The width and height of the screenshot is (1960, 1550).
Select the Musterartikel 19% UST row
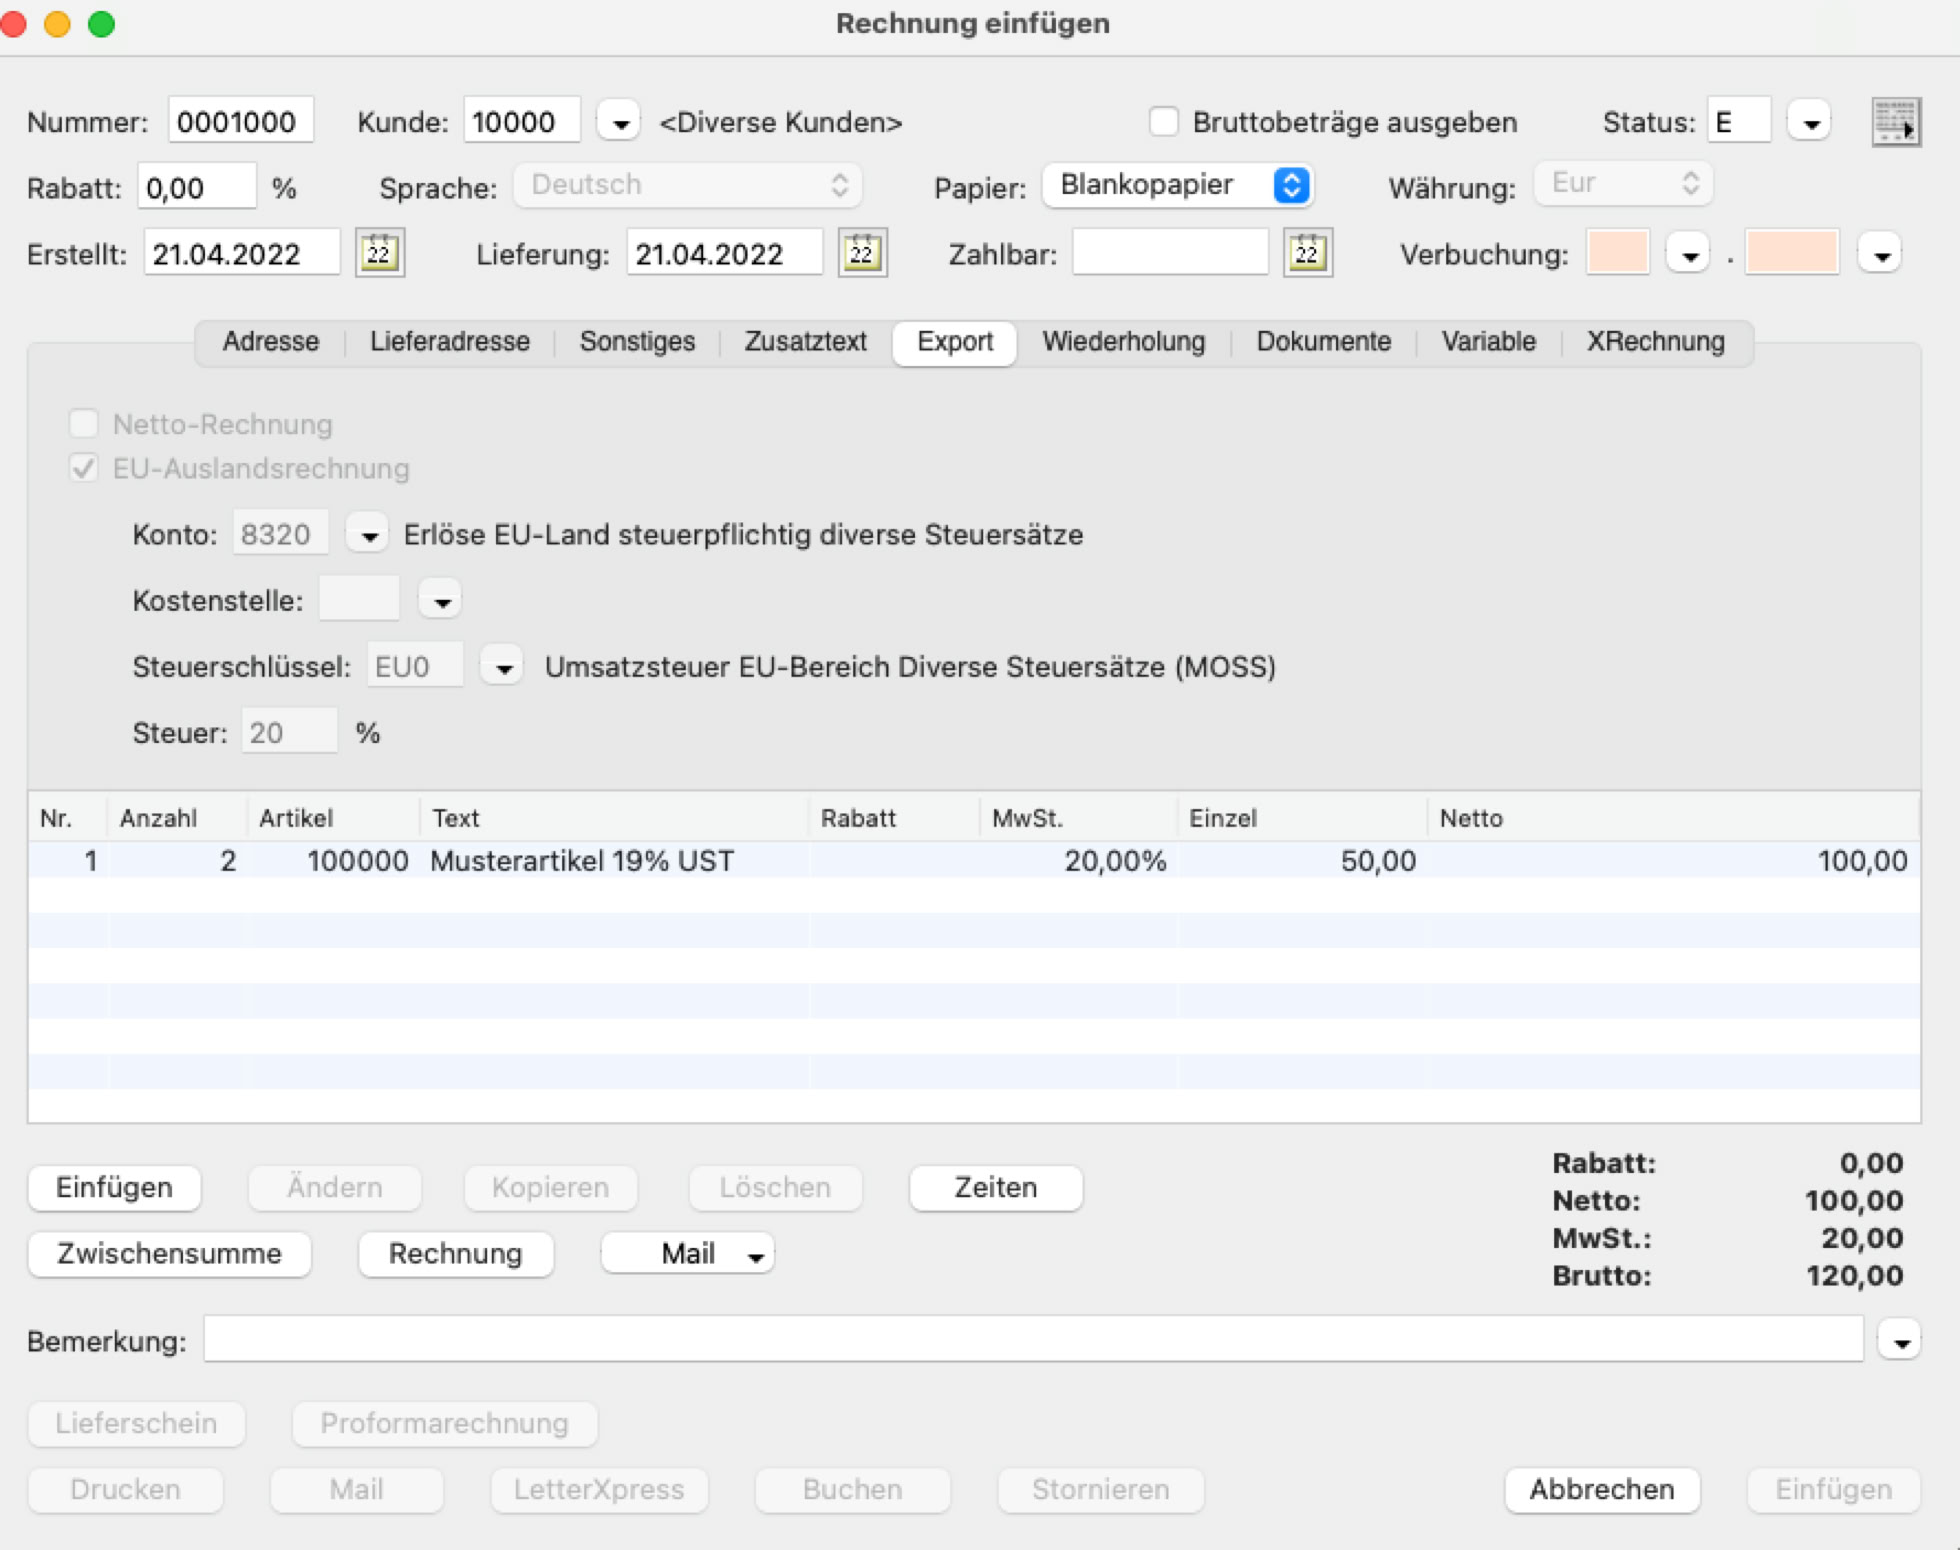click(582, 861)
